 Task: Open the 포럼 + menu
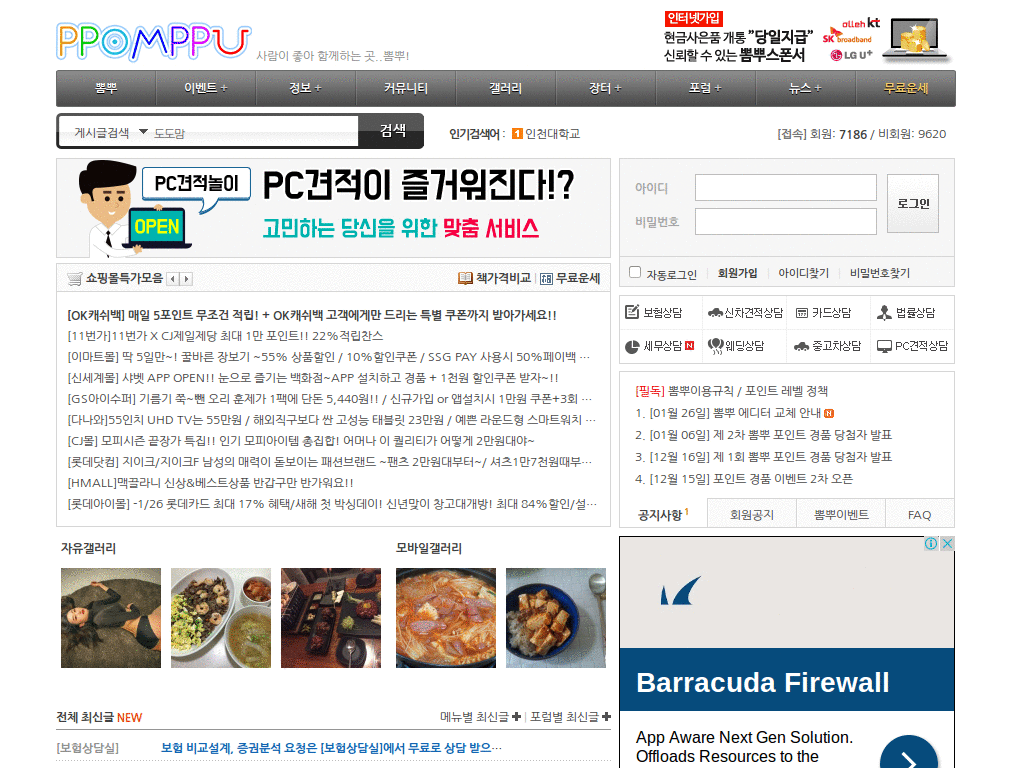tap(705, 88)
